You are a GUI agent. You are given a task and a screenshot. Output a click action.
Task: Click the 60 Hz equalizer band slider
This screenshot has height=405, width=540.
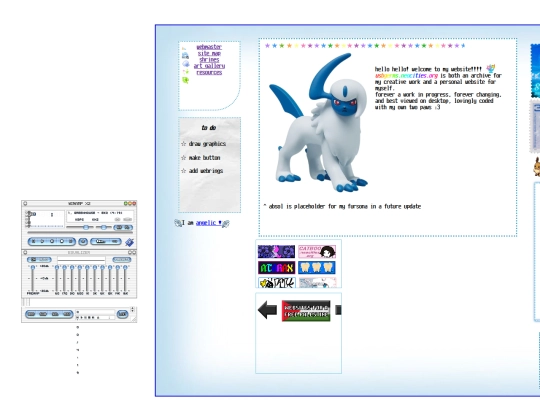(57, 278)
